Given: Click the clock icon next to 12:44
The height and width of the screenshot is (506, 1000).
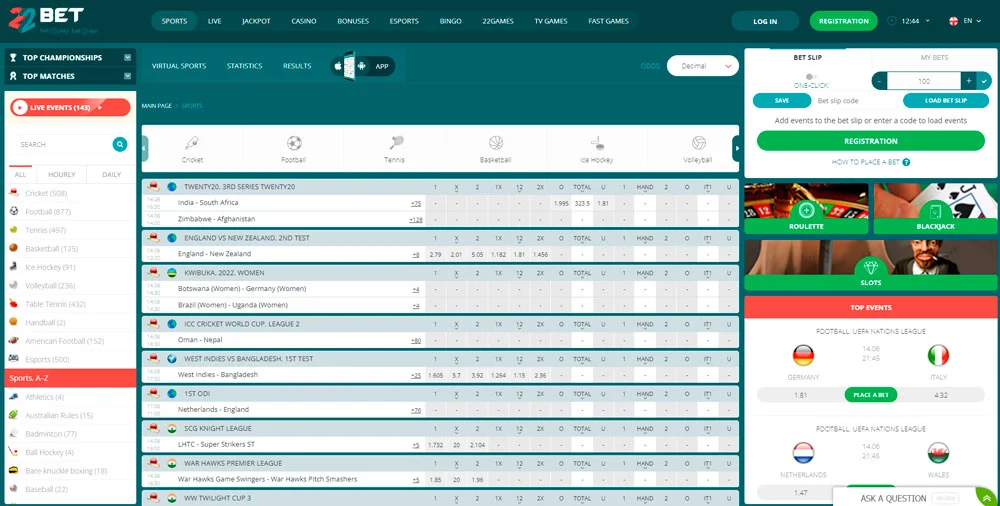Looking at the screenshot, I should click(x=892, y=21).
